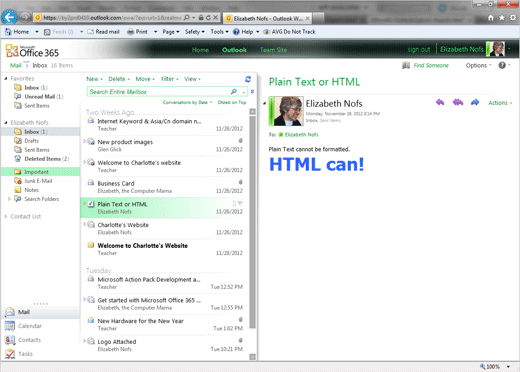This screenshot has height=372, width=520.
Task: Open the Actions dropdown in reading pane
Action: pos(500,103)
